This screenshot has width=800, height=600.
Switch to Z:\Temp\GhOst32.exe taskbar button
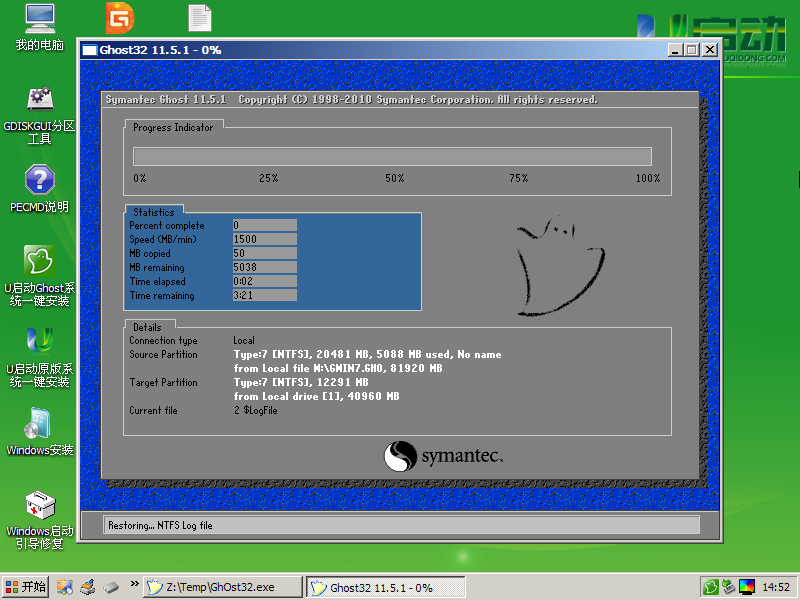pos(222,587)
